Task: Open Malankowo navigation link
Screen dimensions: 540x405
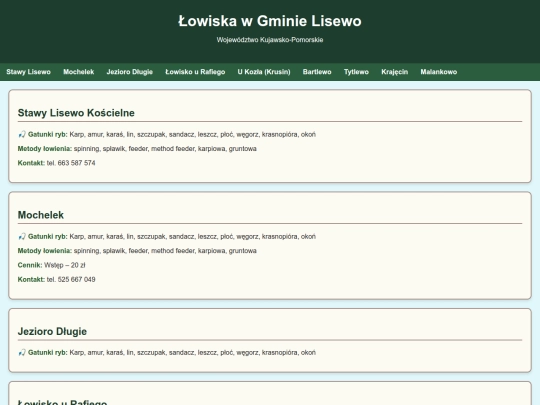Action: (x=438, y=72)
